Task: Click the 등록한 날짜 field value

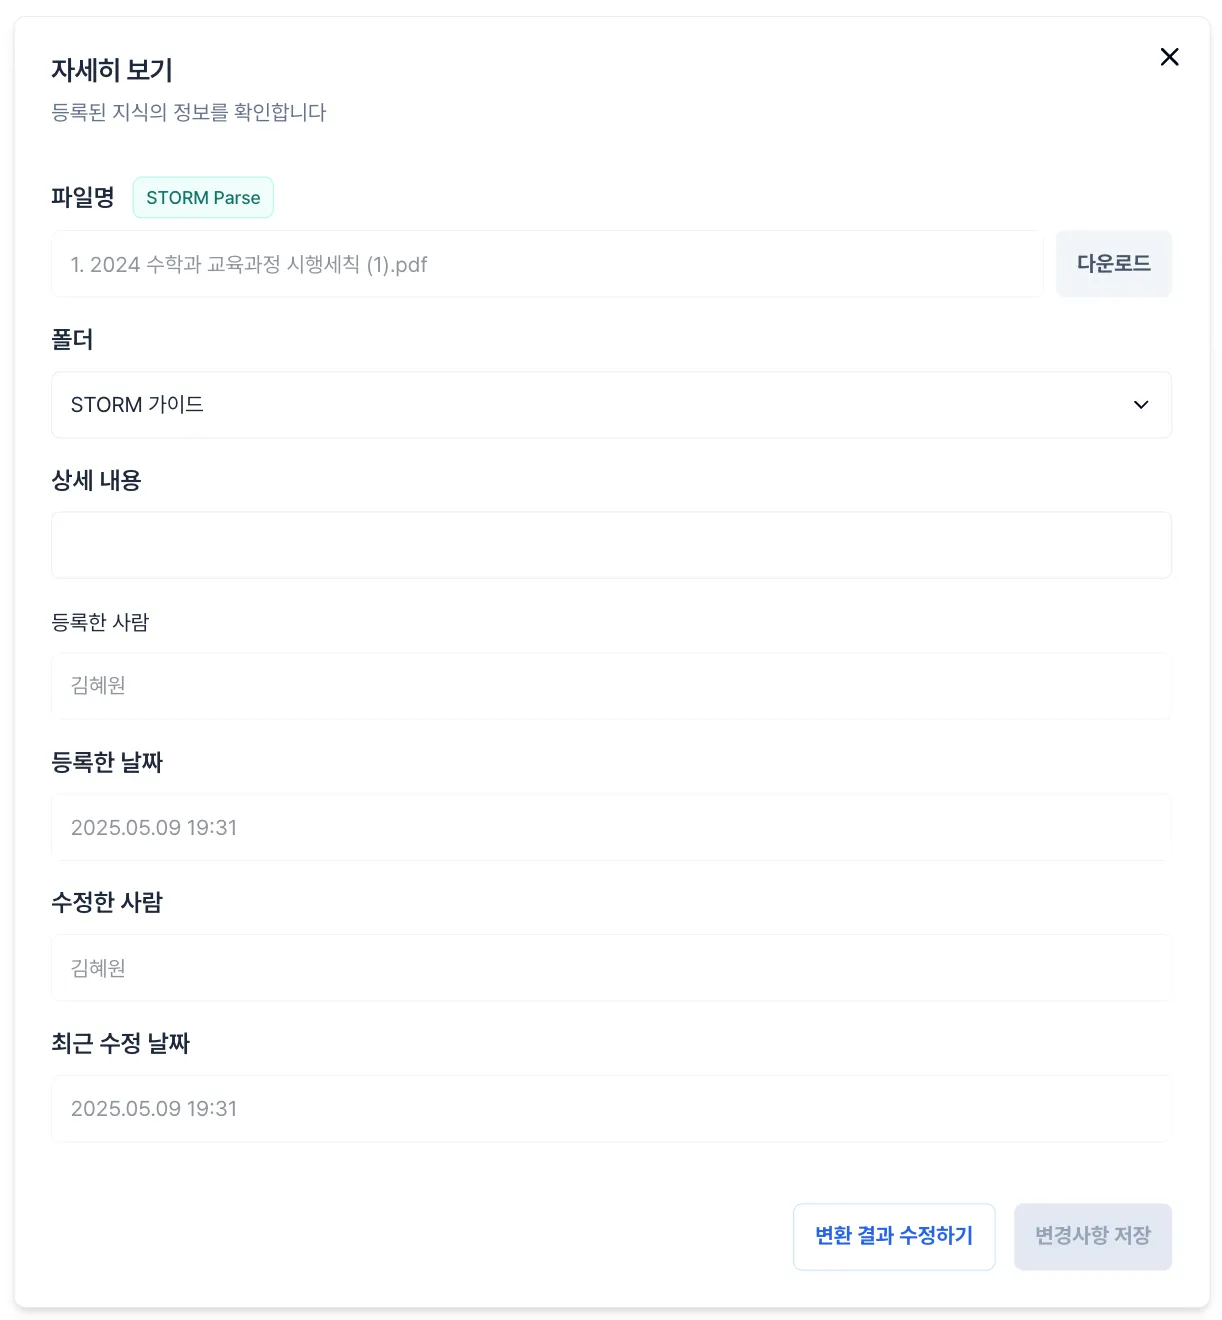Action: [610, 828]
